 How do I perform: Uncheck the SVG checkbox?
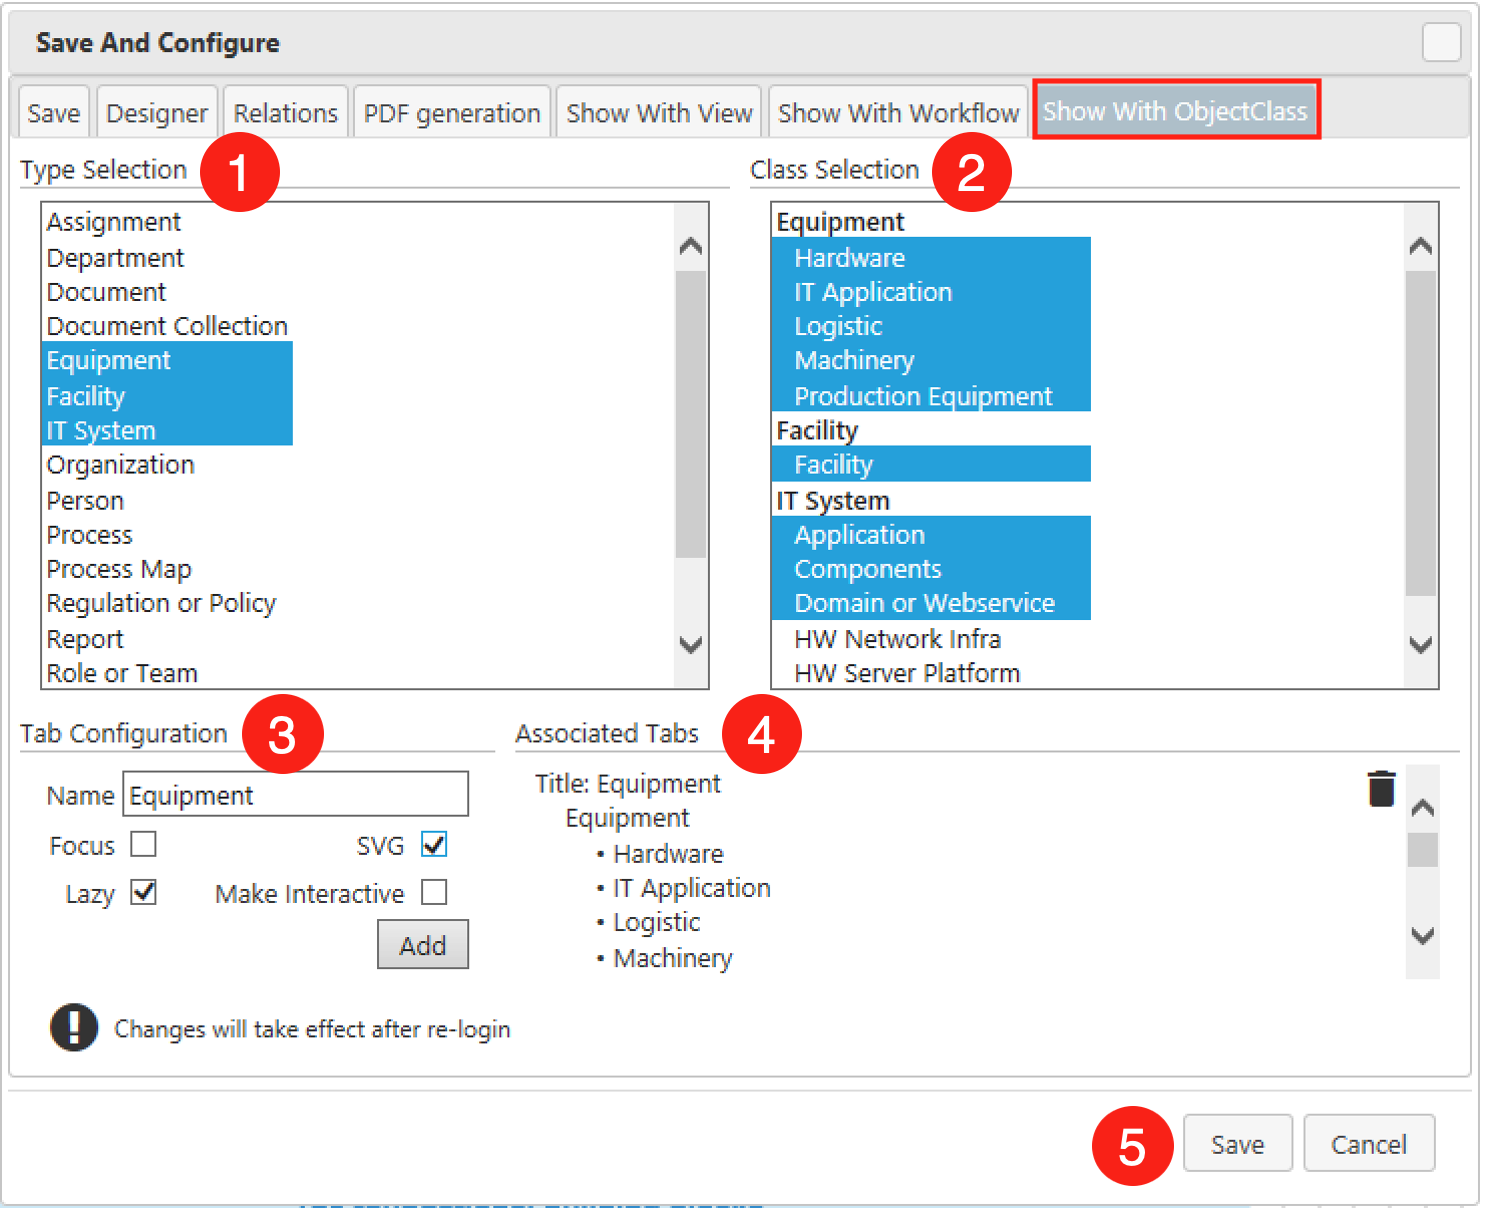pyautogui.click(x=434, y=845)
